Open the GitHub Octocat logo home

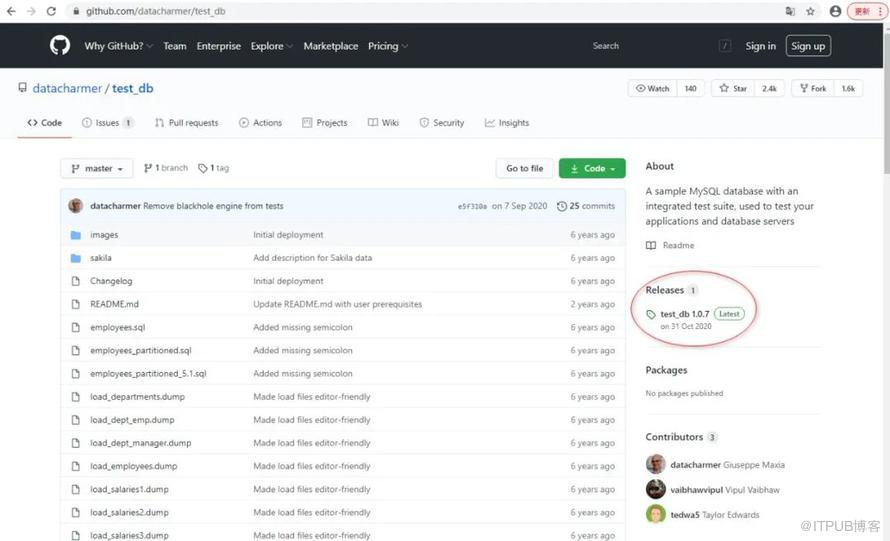coord(60,45)
